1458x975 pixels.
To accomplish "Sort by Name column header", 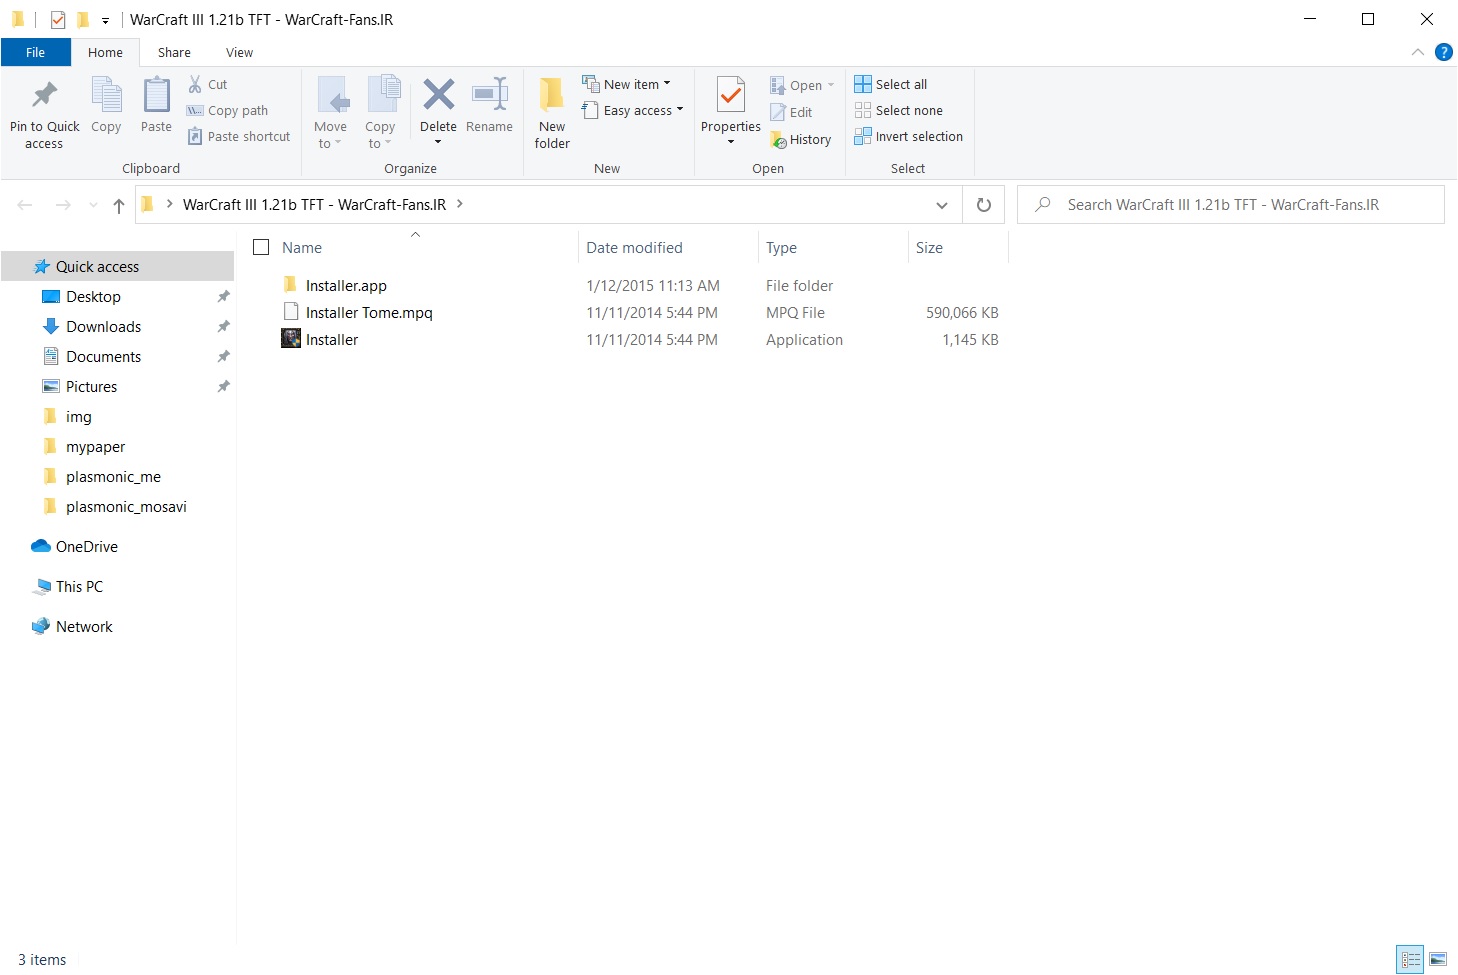I will pos(302,248).
